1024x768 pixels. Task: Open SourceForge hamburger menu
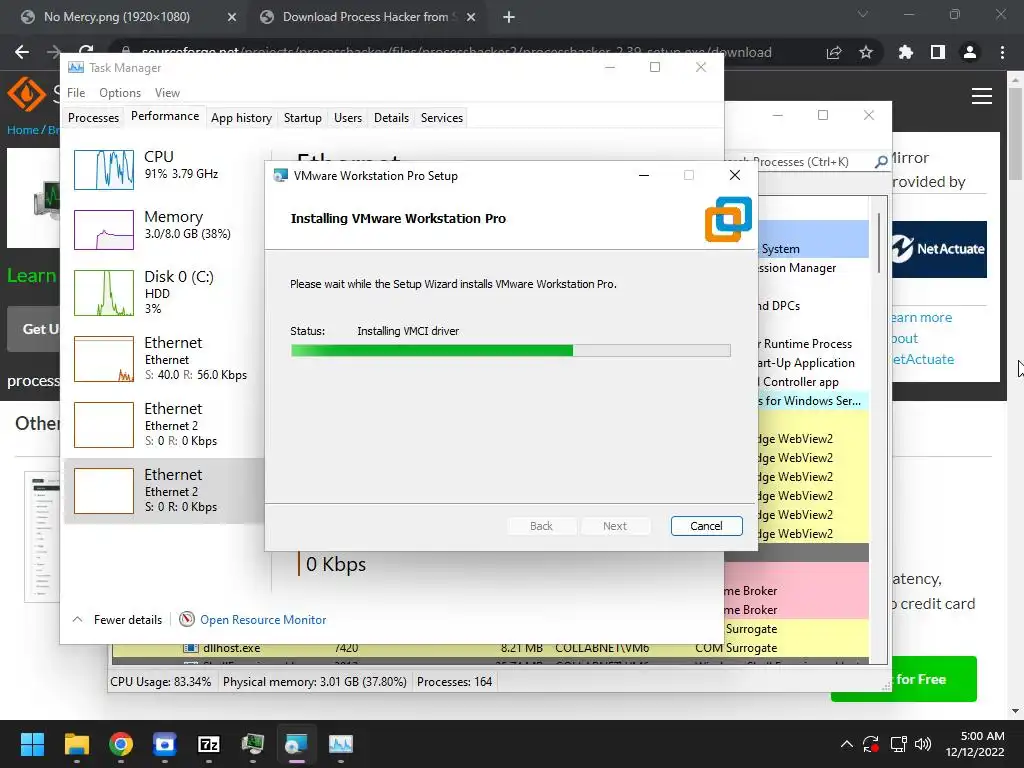pyautogui.click(x=982, y=96)
